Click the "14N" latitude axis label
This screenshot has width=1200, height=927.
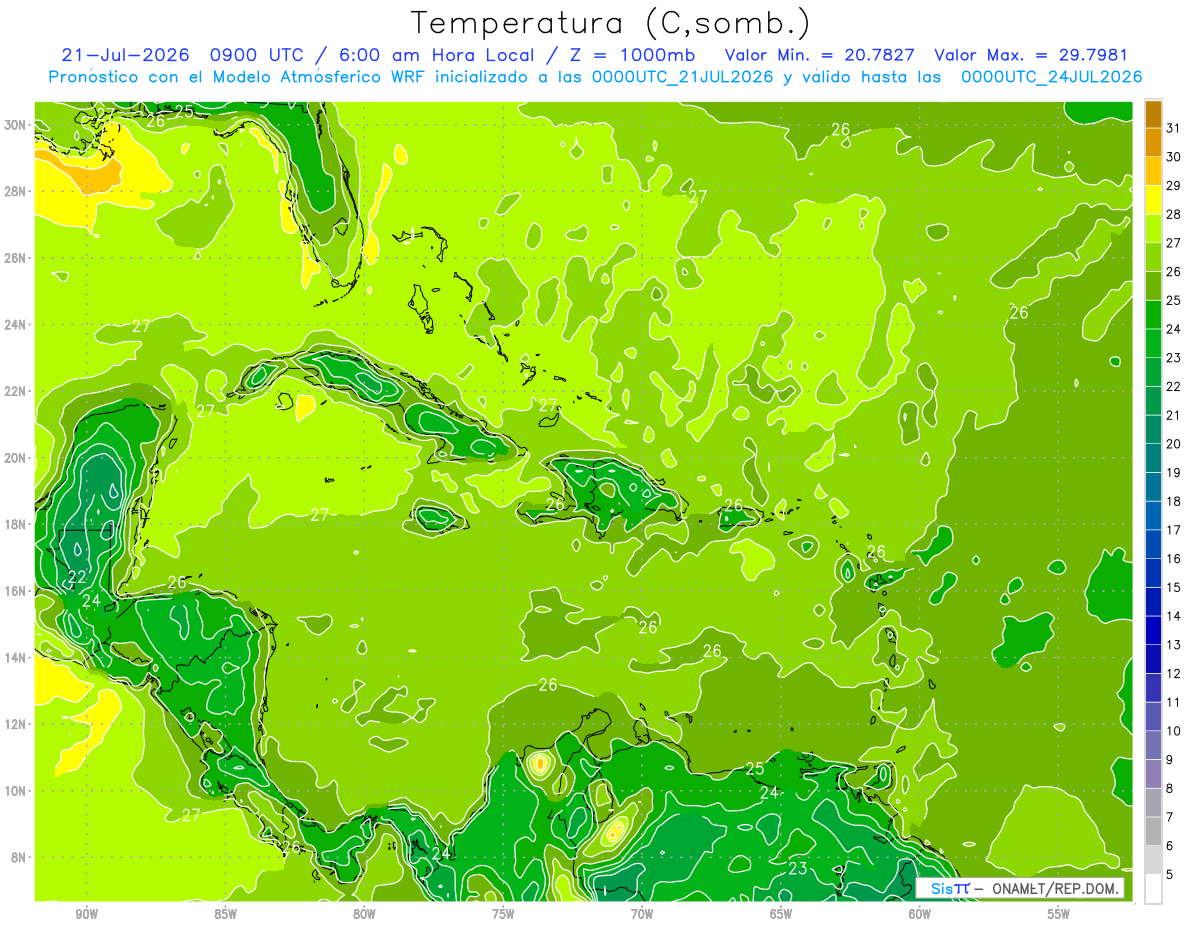click(14, 658)
